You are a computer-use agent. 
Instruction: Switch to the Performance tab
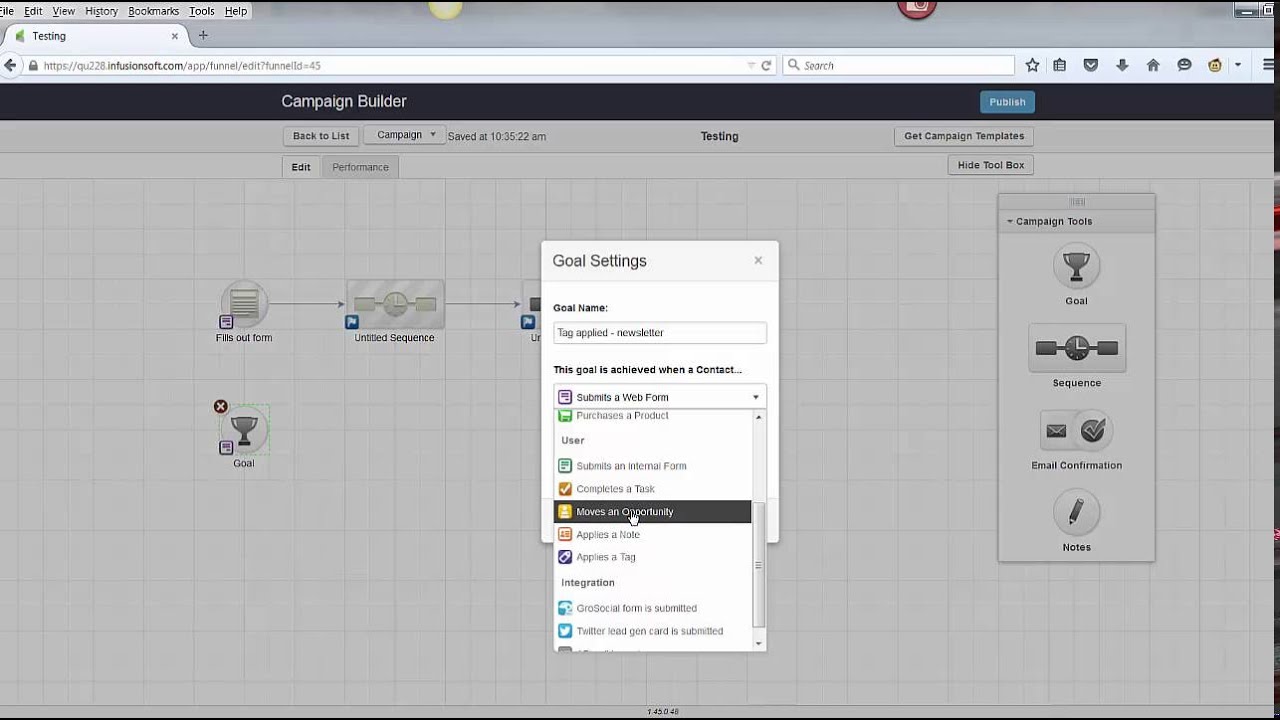[360, 167]
